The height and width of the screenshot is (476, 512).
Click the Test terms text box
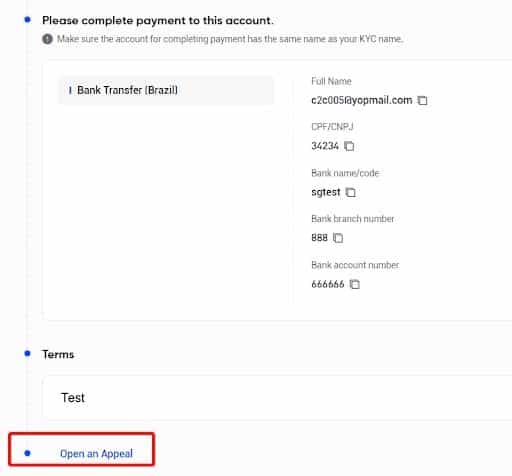tap(277, 397)
